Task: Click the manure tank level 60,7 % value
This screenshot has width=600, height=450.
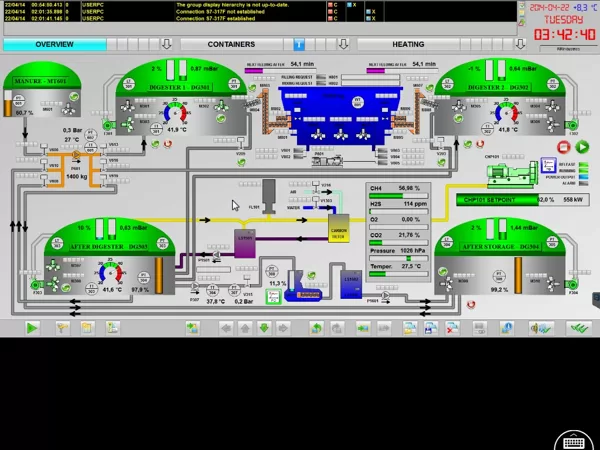Action: 24,113
